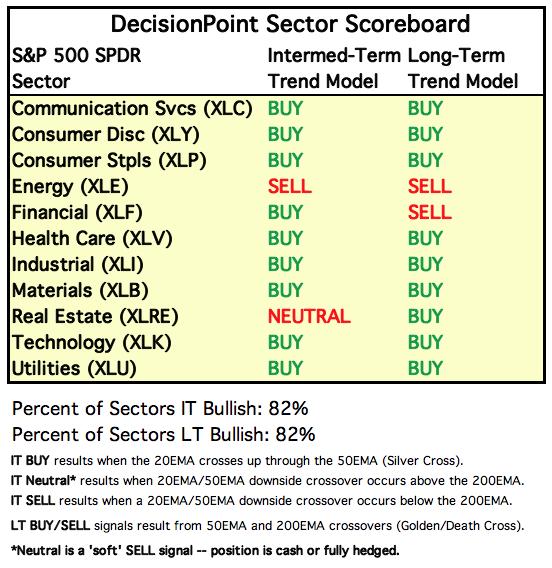
Task: Select the Technology (XLK) sector label
Action: click(91, 343)
